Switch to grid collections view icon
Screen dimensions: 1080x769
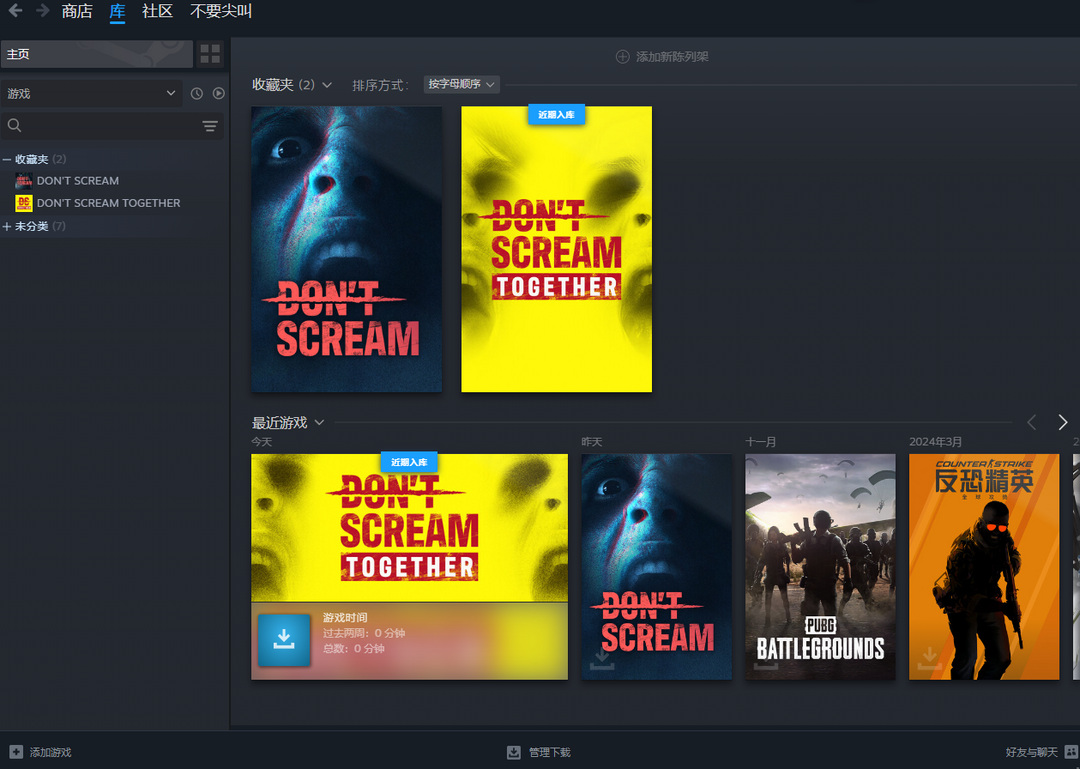[x=210, y=54]
